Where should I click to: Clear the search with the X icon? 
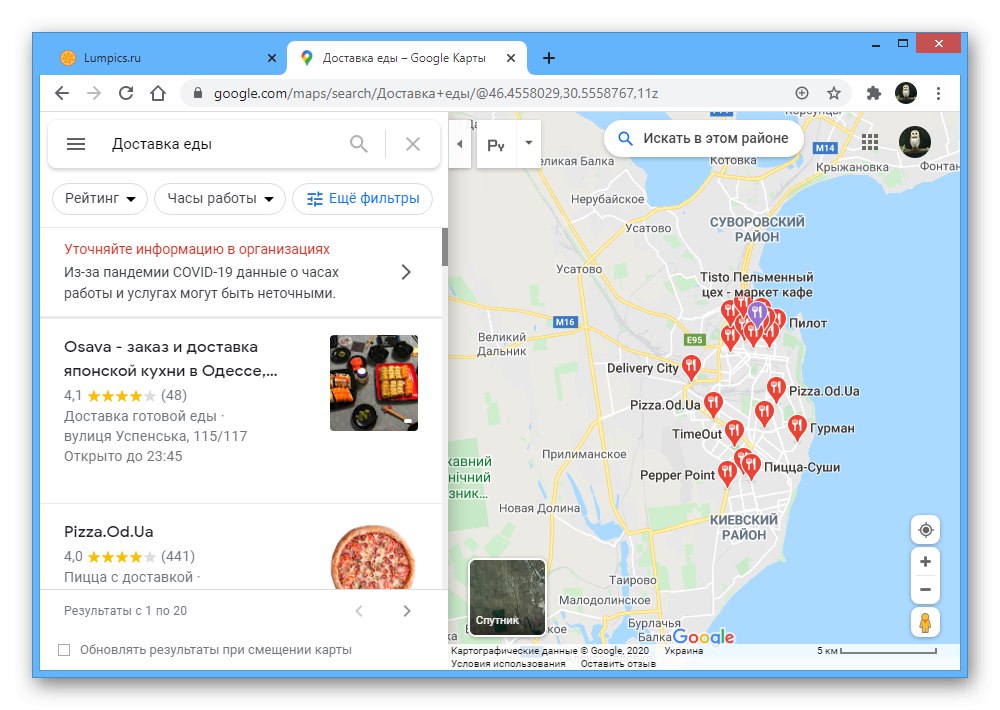coord(412,143)
